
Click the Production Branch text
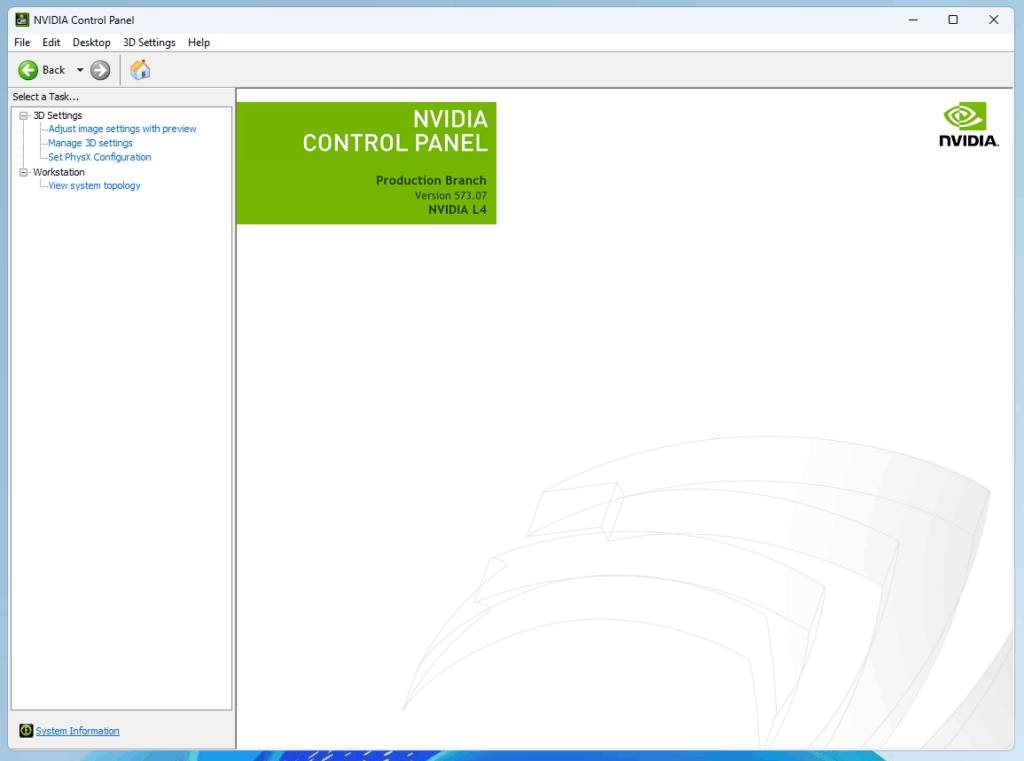coord(431,180)
